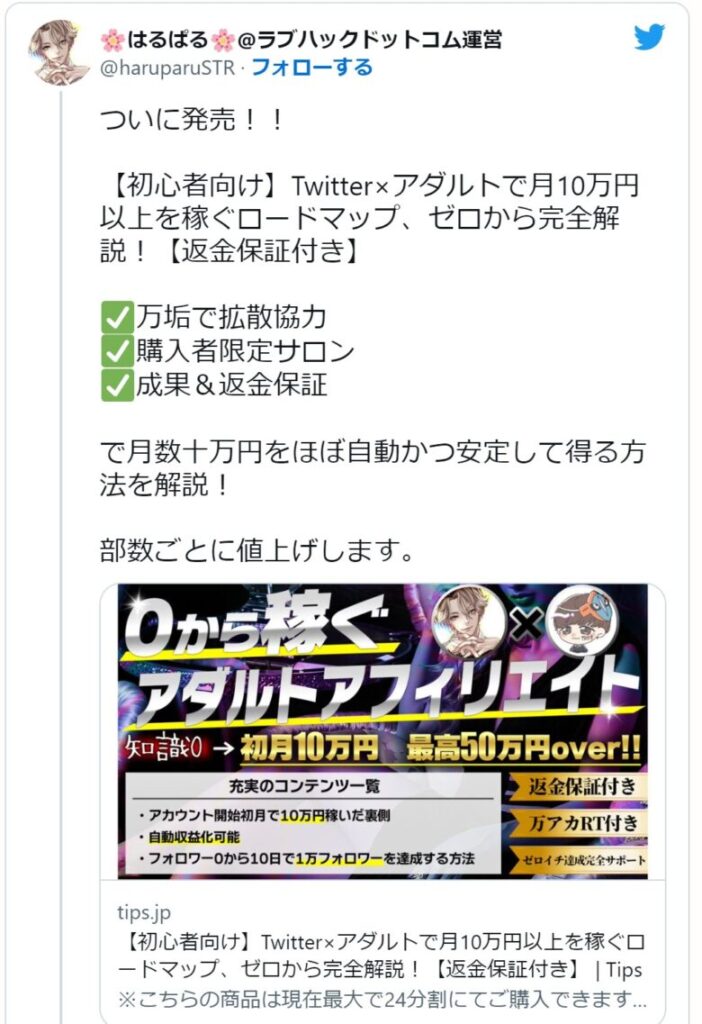Image resolution: width=702 pixels, height=1024 pixels.
Task: Click the cherry blossom emoji after はるぱる
Action: (x=223, y=40)
